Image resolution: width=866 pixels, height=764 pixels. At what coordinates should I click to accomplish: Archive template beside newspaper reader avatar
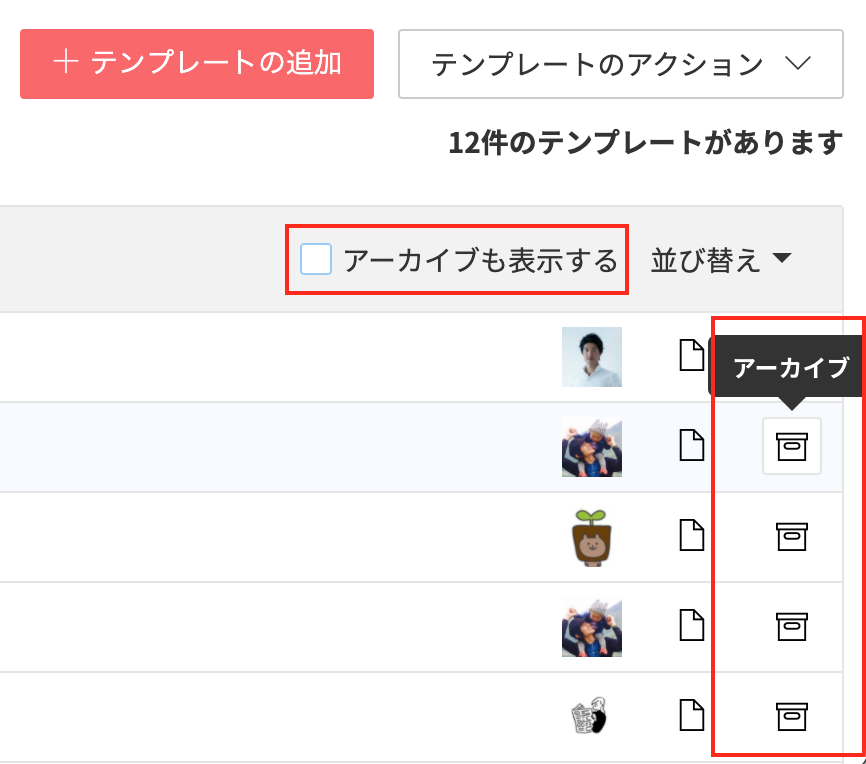[x=791, y=716]
